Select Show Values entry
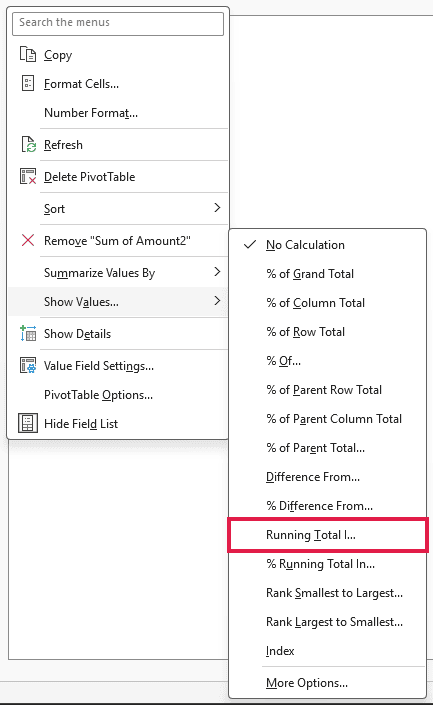The image size is (433, 705). click(119, 301)
